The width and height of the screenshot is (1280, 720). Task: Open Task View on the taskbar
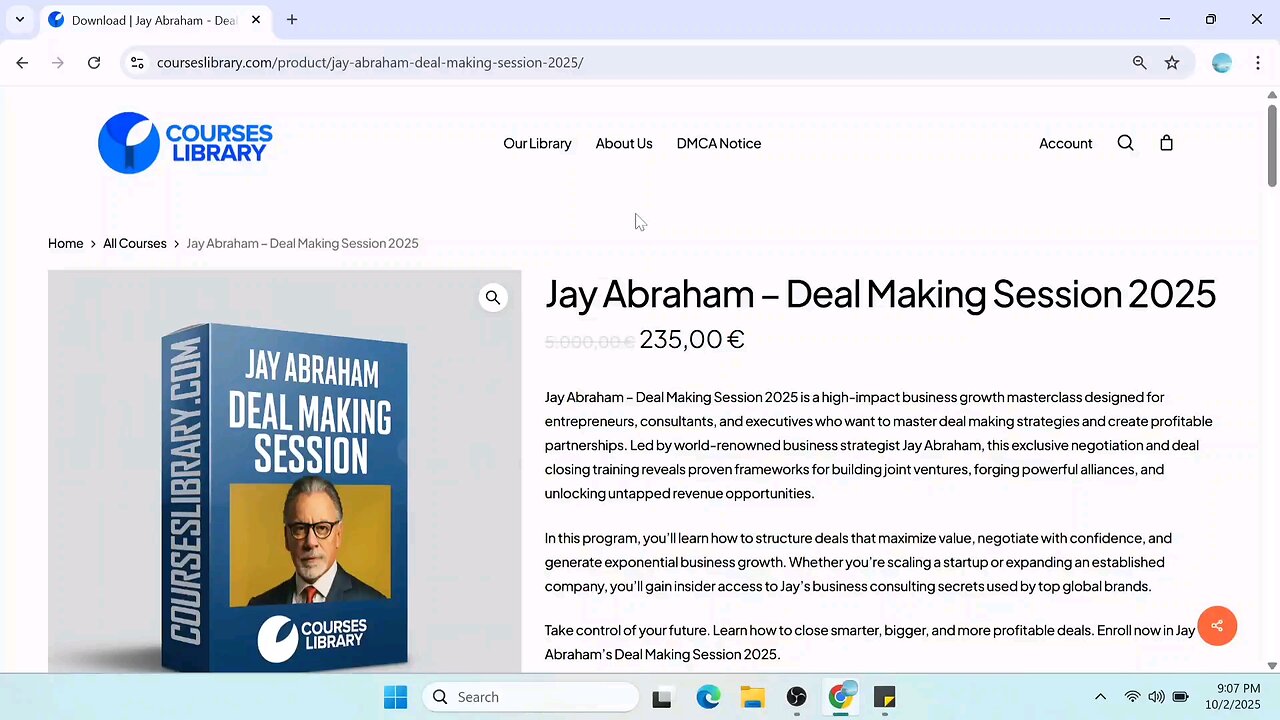point(662,697)
